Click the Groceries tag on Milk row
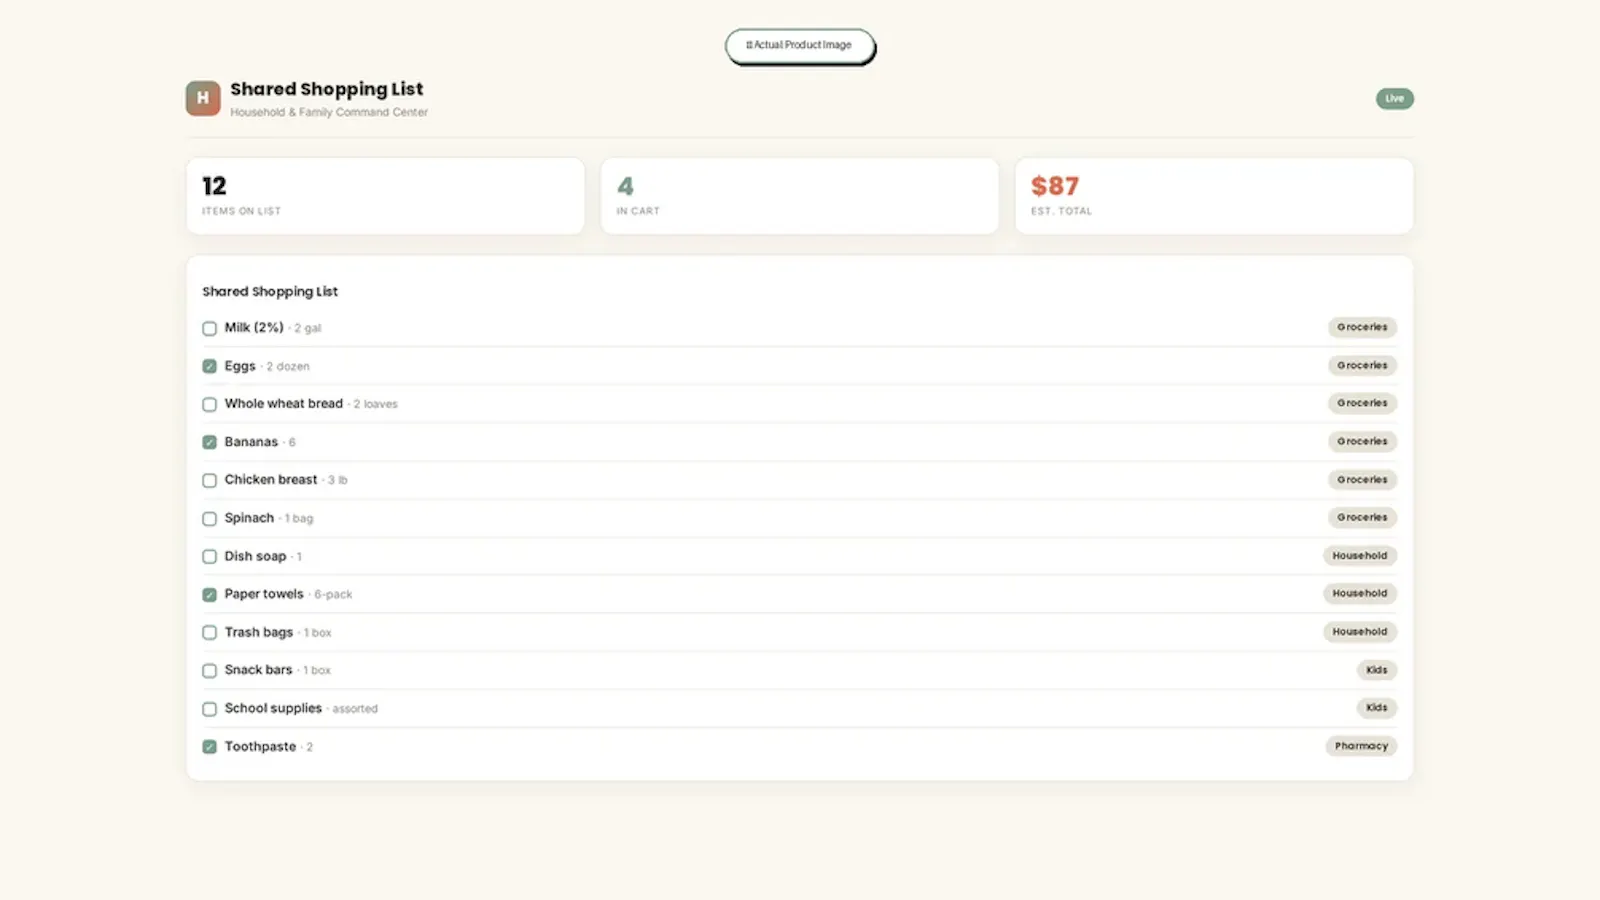The image size is (1600, 900). (x=1362, y=327)
